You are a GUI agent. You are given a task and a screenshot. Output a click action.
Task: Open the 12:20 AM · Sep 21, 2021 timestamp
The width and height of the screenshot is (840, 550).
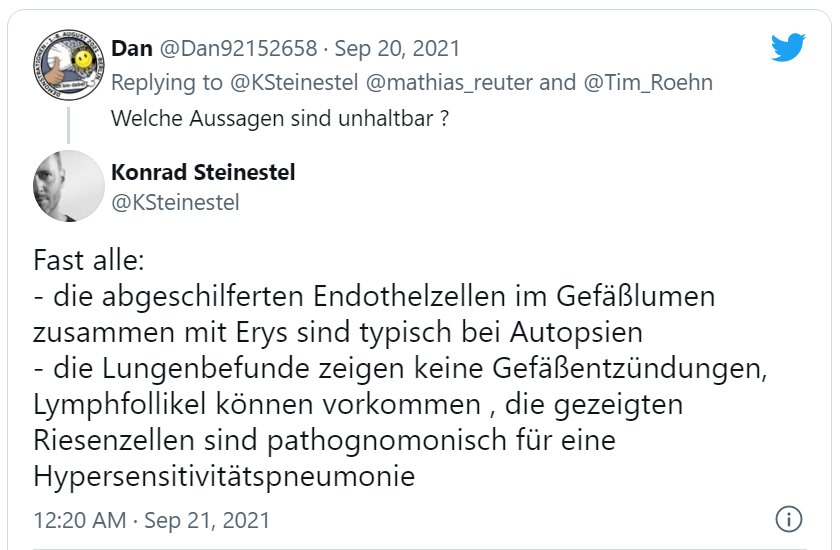pyautogui.click(x=151, y=521)
